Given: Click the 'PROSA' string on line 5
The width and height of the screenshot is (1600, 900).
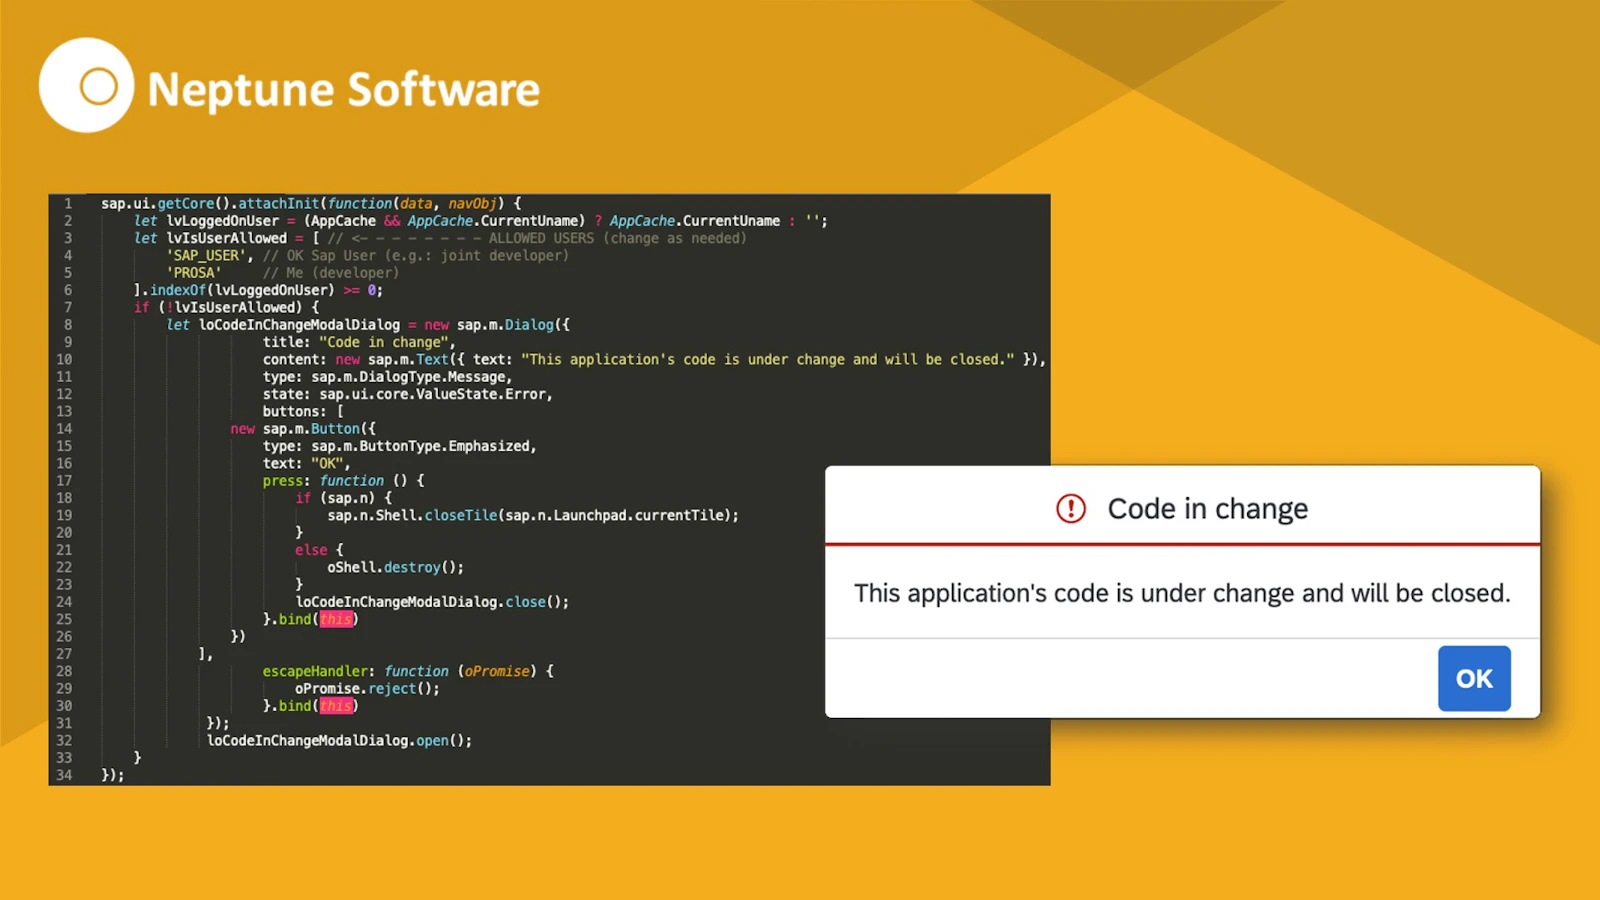Looking at the screenshot, I should (x=194, y=273).
